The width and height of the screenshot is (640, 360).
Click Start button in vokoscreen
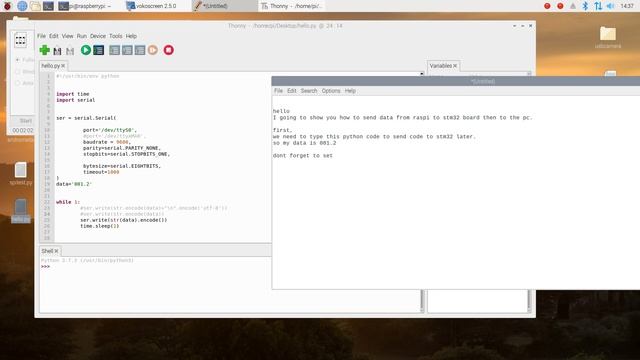pyautogui.click(x=25, y=121)
